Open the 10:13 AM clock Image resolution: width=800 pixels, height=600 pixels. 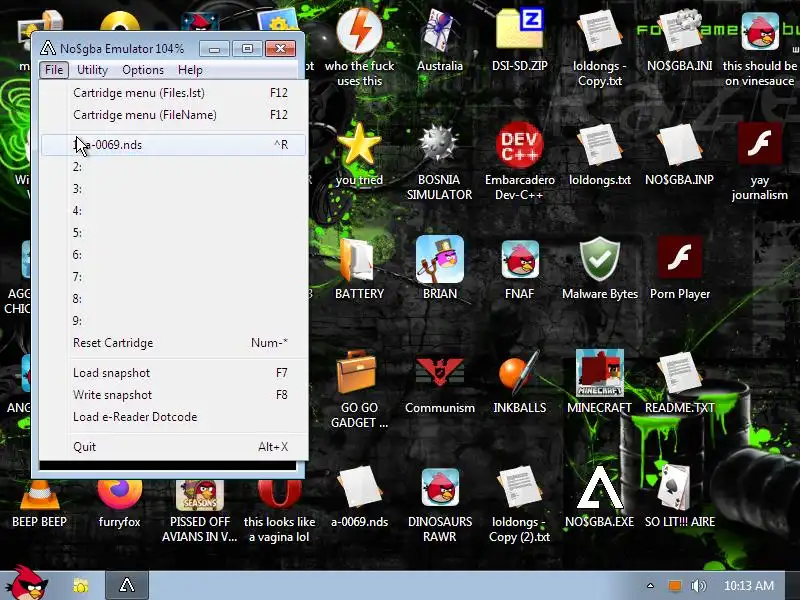tap(748, 586)
